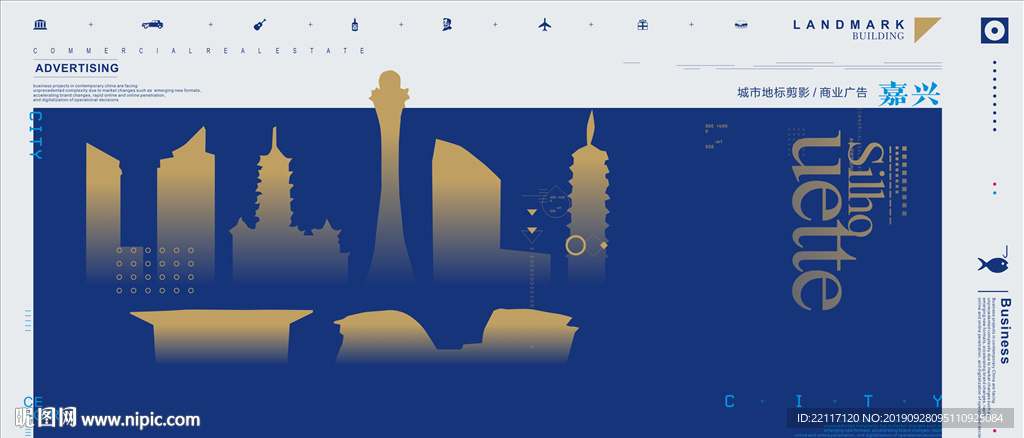Click the COMMERCIAL REAL ESTATE text
This screenshot has height=438, width=1024.
(x=199, y=50)
